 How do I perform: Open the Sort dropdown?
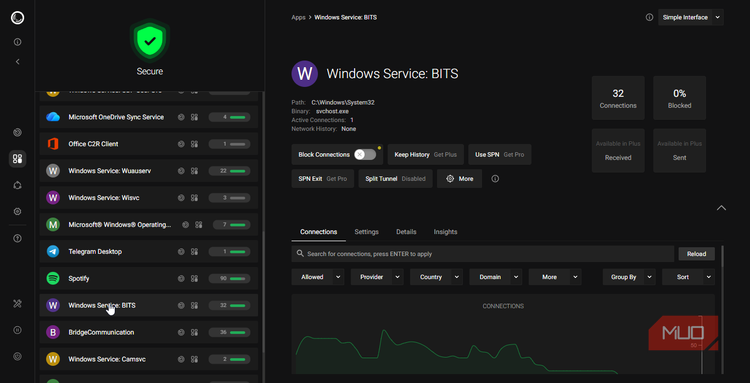click(x=688, y=277)
